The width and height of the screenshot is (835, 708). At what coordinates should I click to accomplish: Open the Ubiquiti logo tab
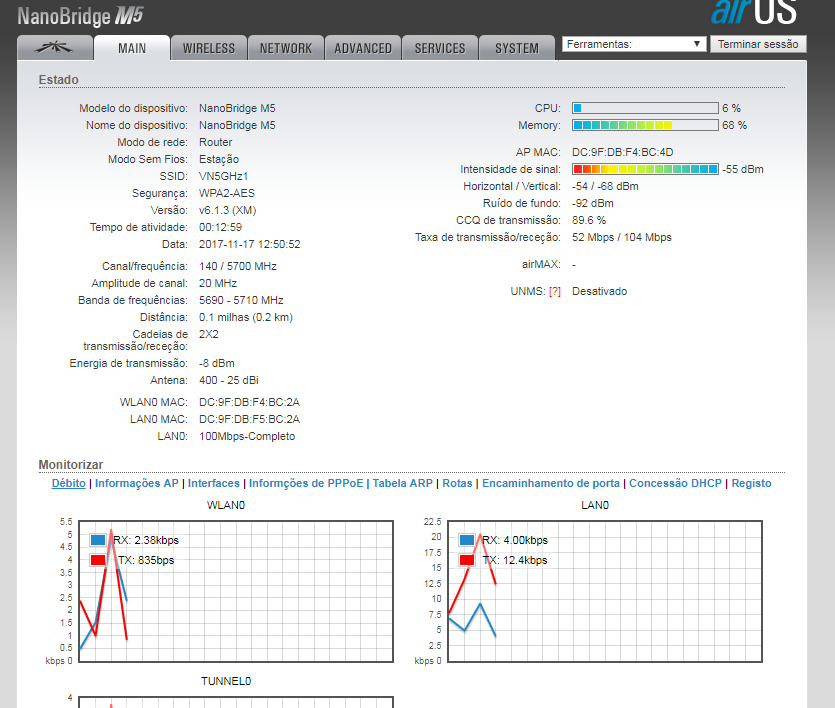(x=55, y=48)
